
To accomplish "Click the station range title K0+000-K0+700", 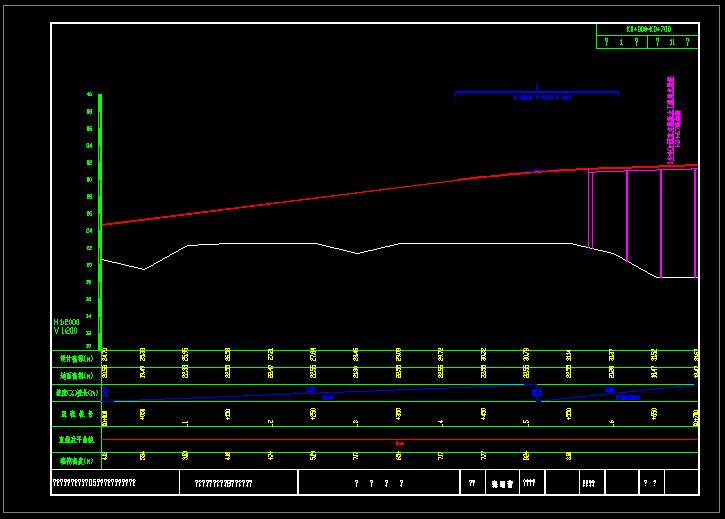I will pyautogui.click(x=648, y=30).
